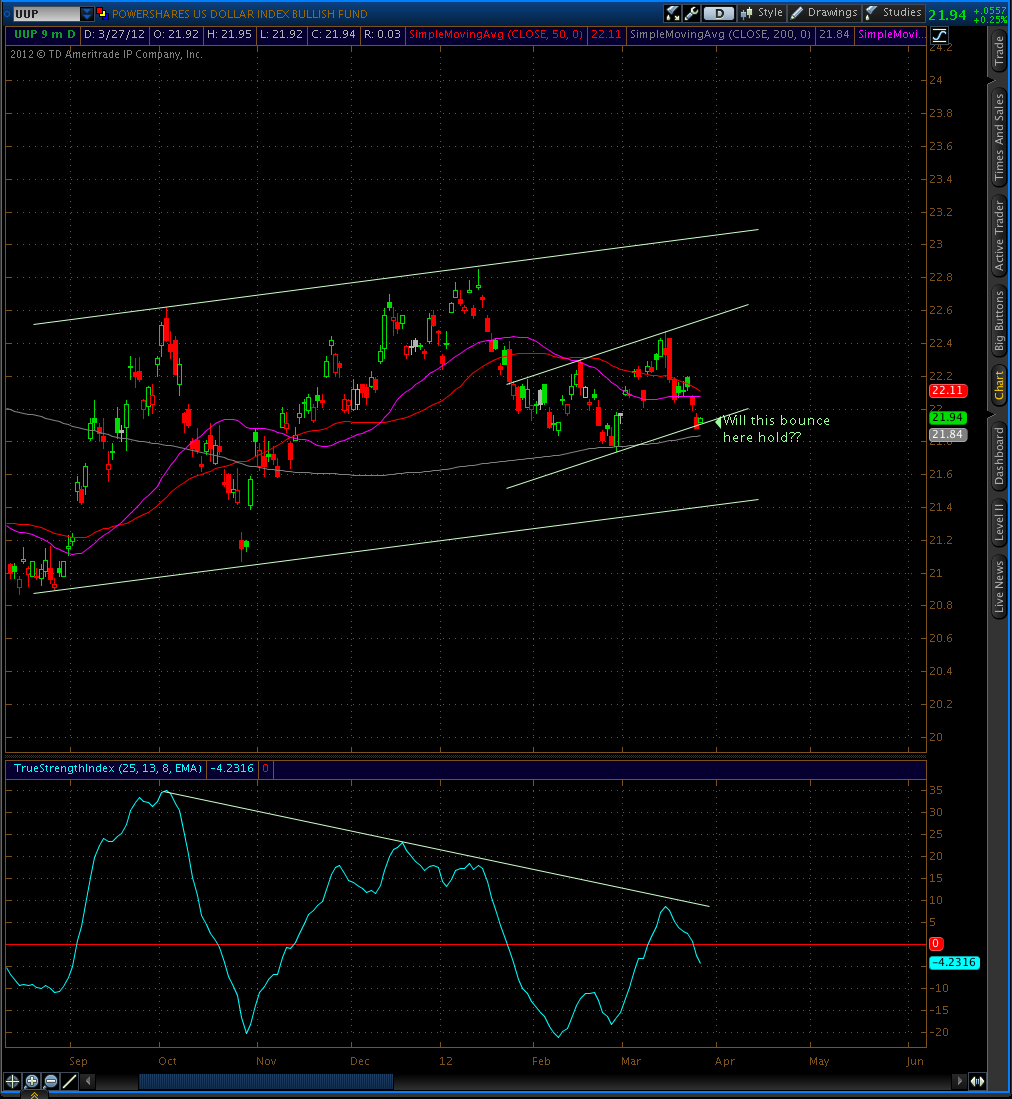This screenshot has width=1012, height=1099.
Task: Click the SimpleMovingAvg (CLOSE, 200, 0) label
Action: 720,34
